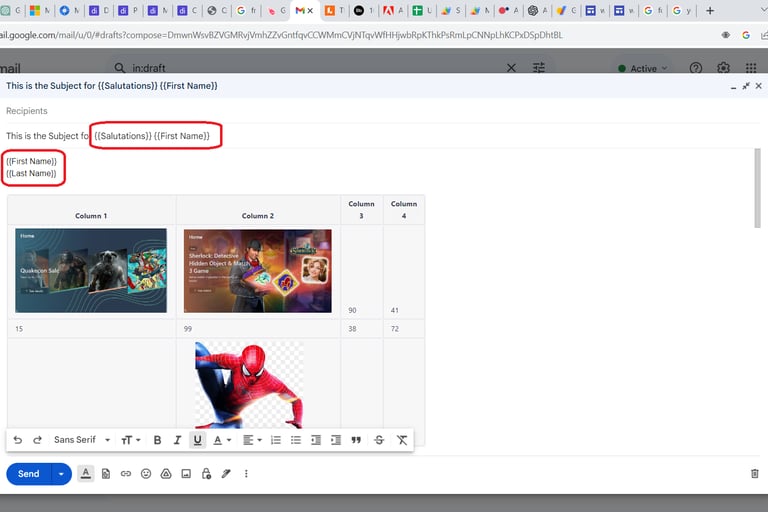
Task: Open the Sans Serif font dropdown
Action: click(82, 440)
